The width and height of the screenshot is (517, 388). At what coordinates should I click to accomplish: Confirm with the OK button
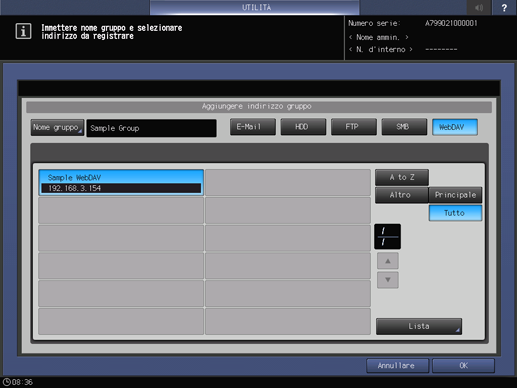(463, 366)
